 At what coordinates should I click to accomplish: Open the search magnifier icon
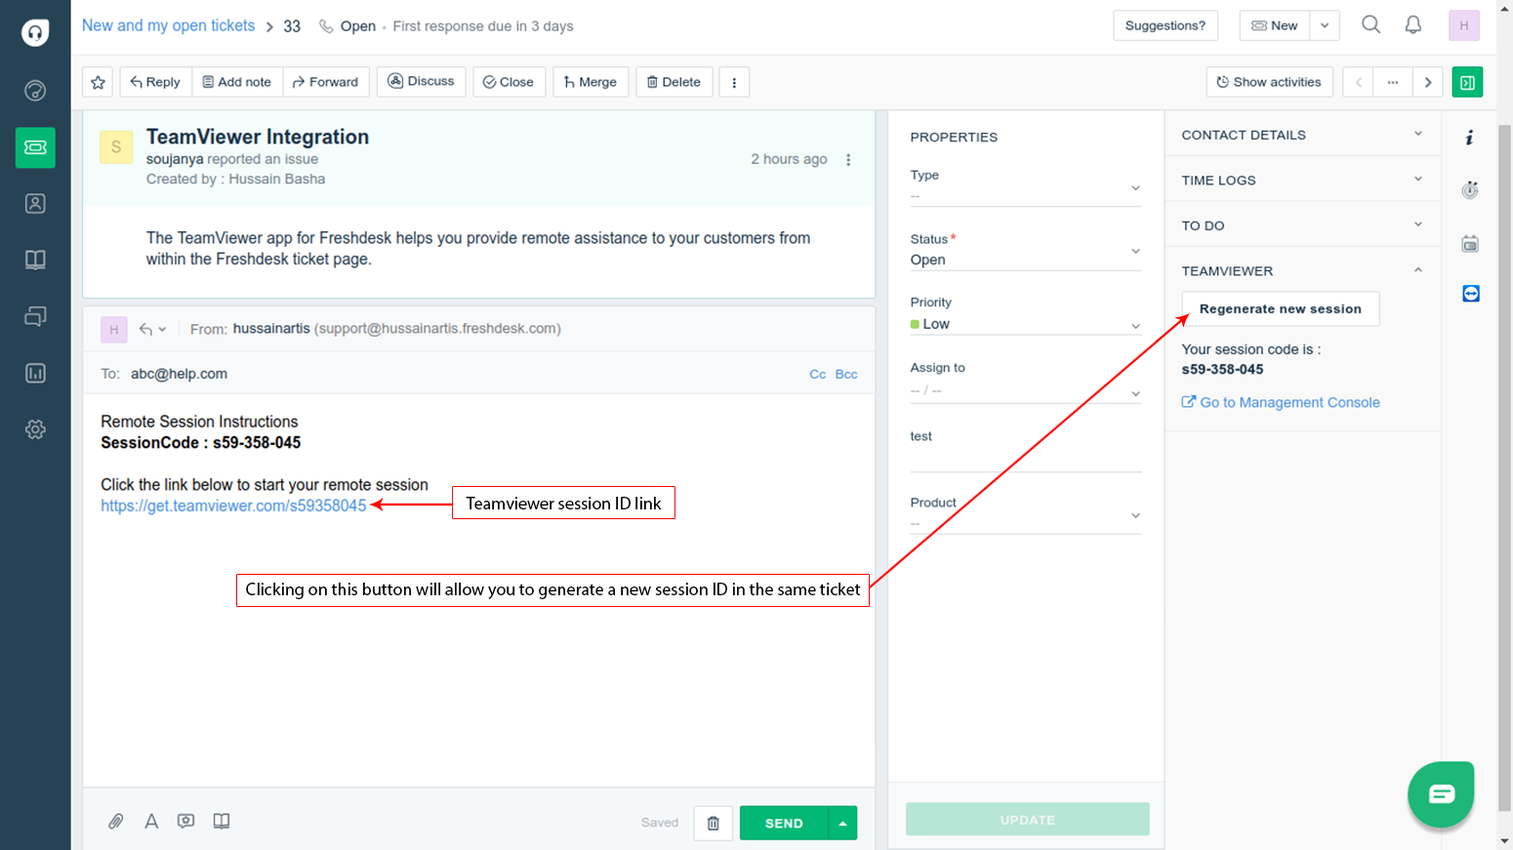coord(1371,25)
